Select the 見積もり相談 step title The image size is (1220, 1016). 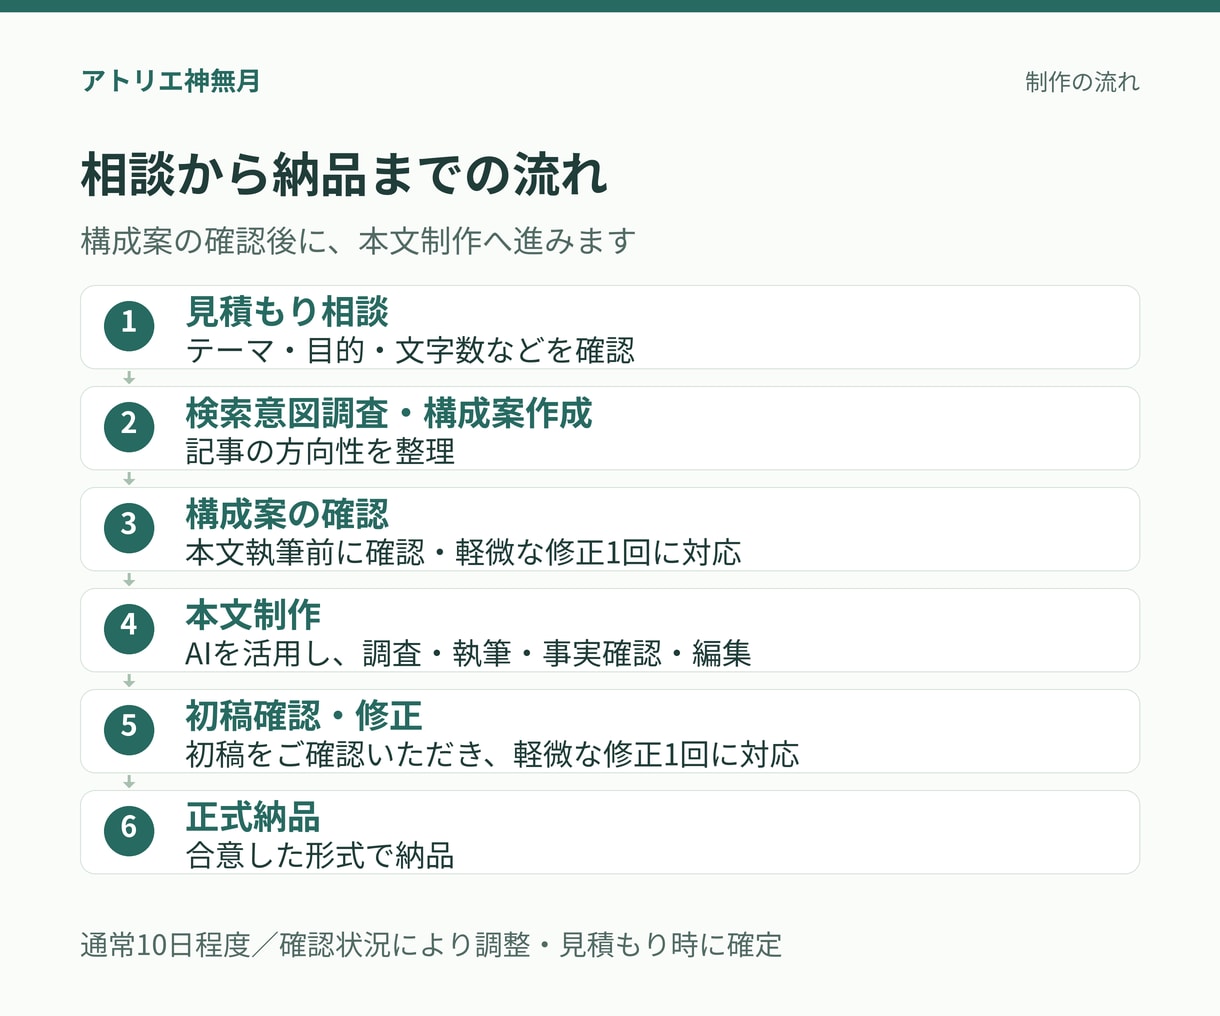point(287,312)
